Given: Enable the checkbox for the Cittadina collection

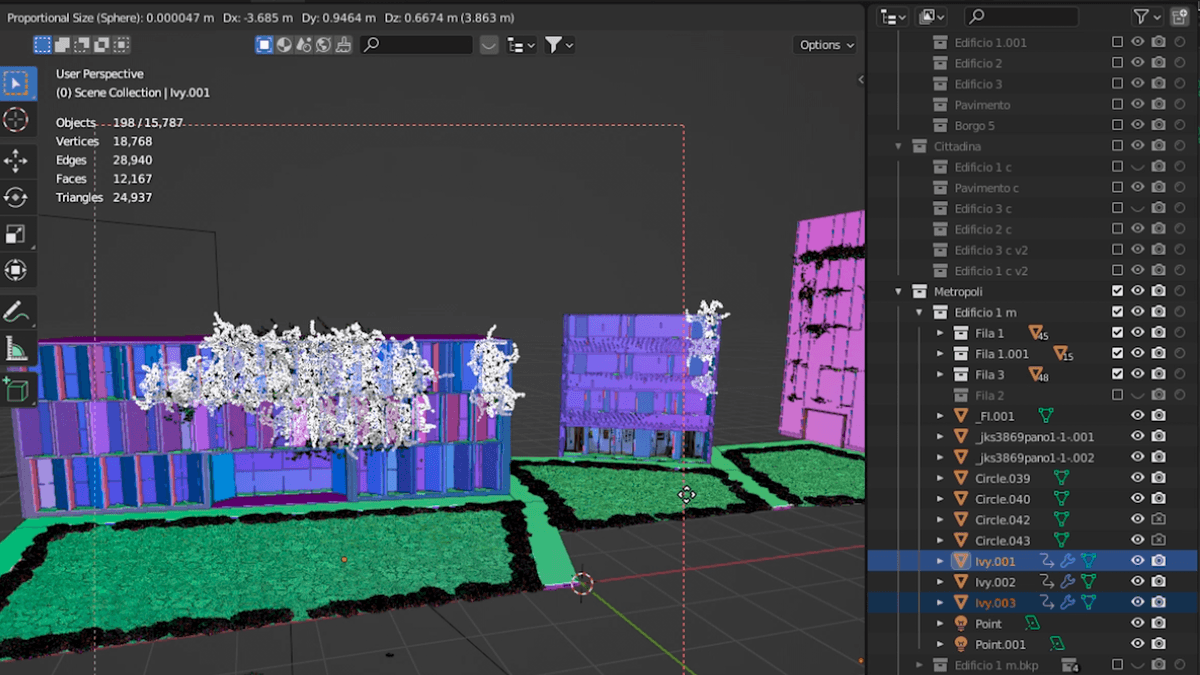Looking at the screenshot, I should 1117,145.
